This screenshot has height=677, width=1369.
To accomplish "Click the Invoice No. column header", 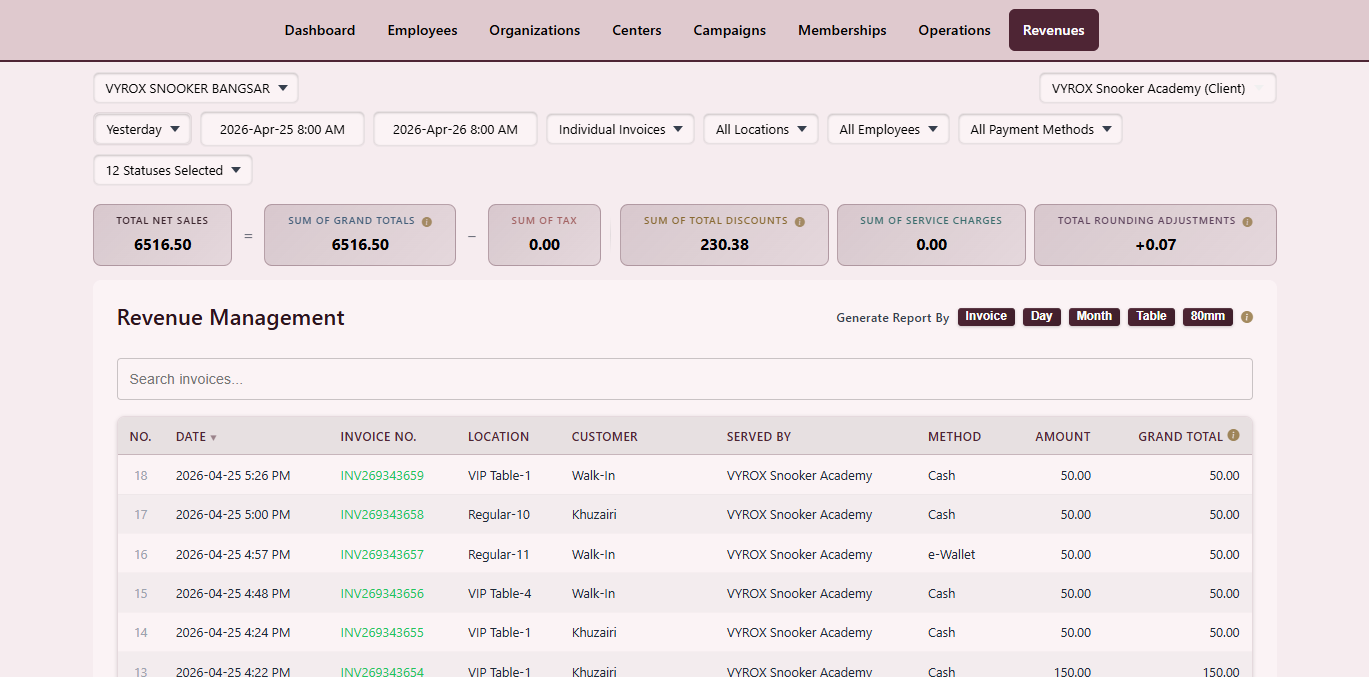I will click(378, 437).
